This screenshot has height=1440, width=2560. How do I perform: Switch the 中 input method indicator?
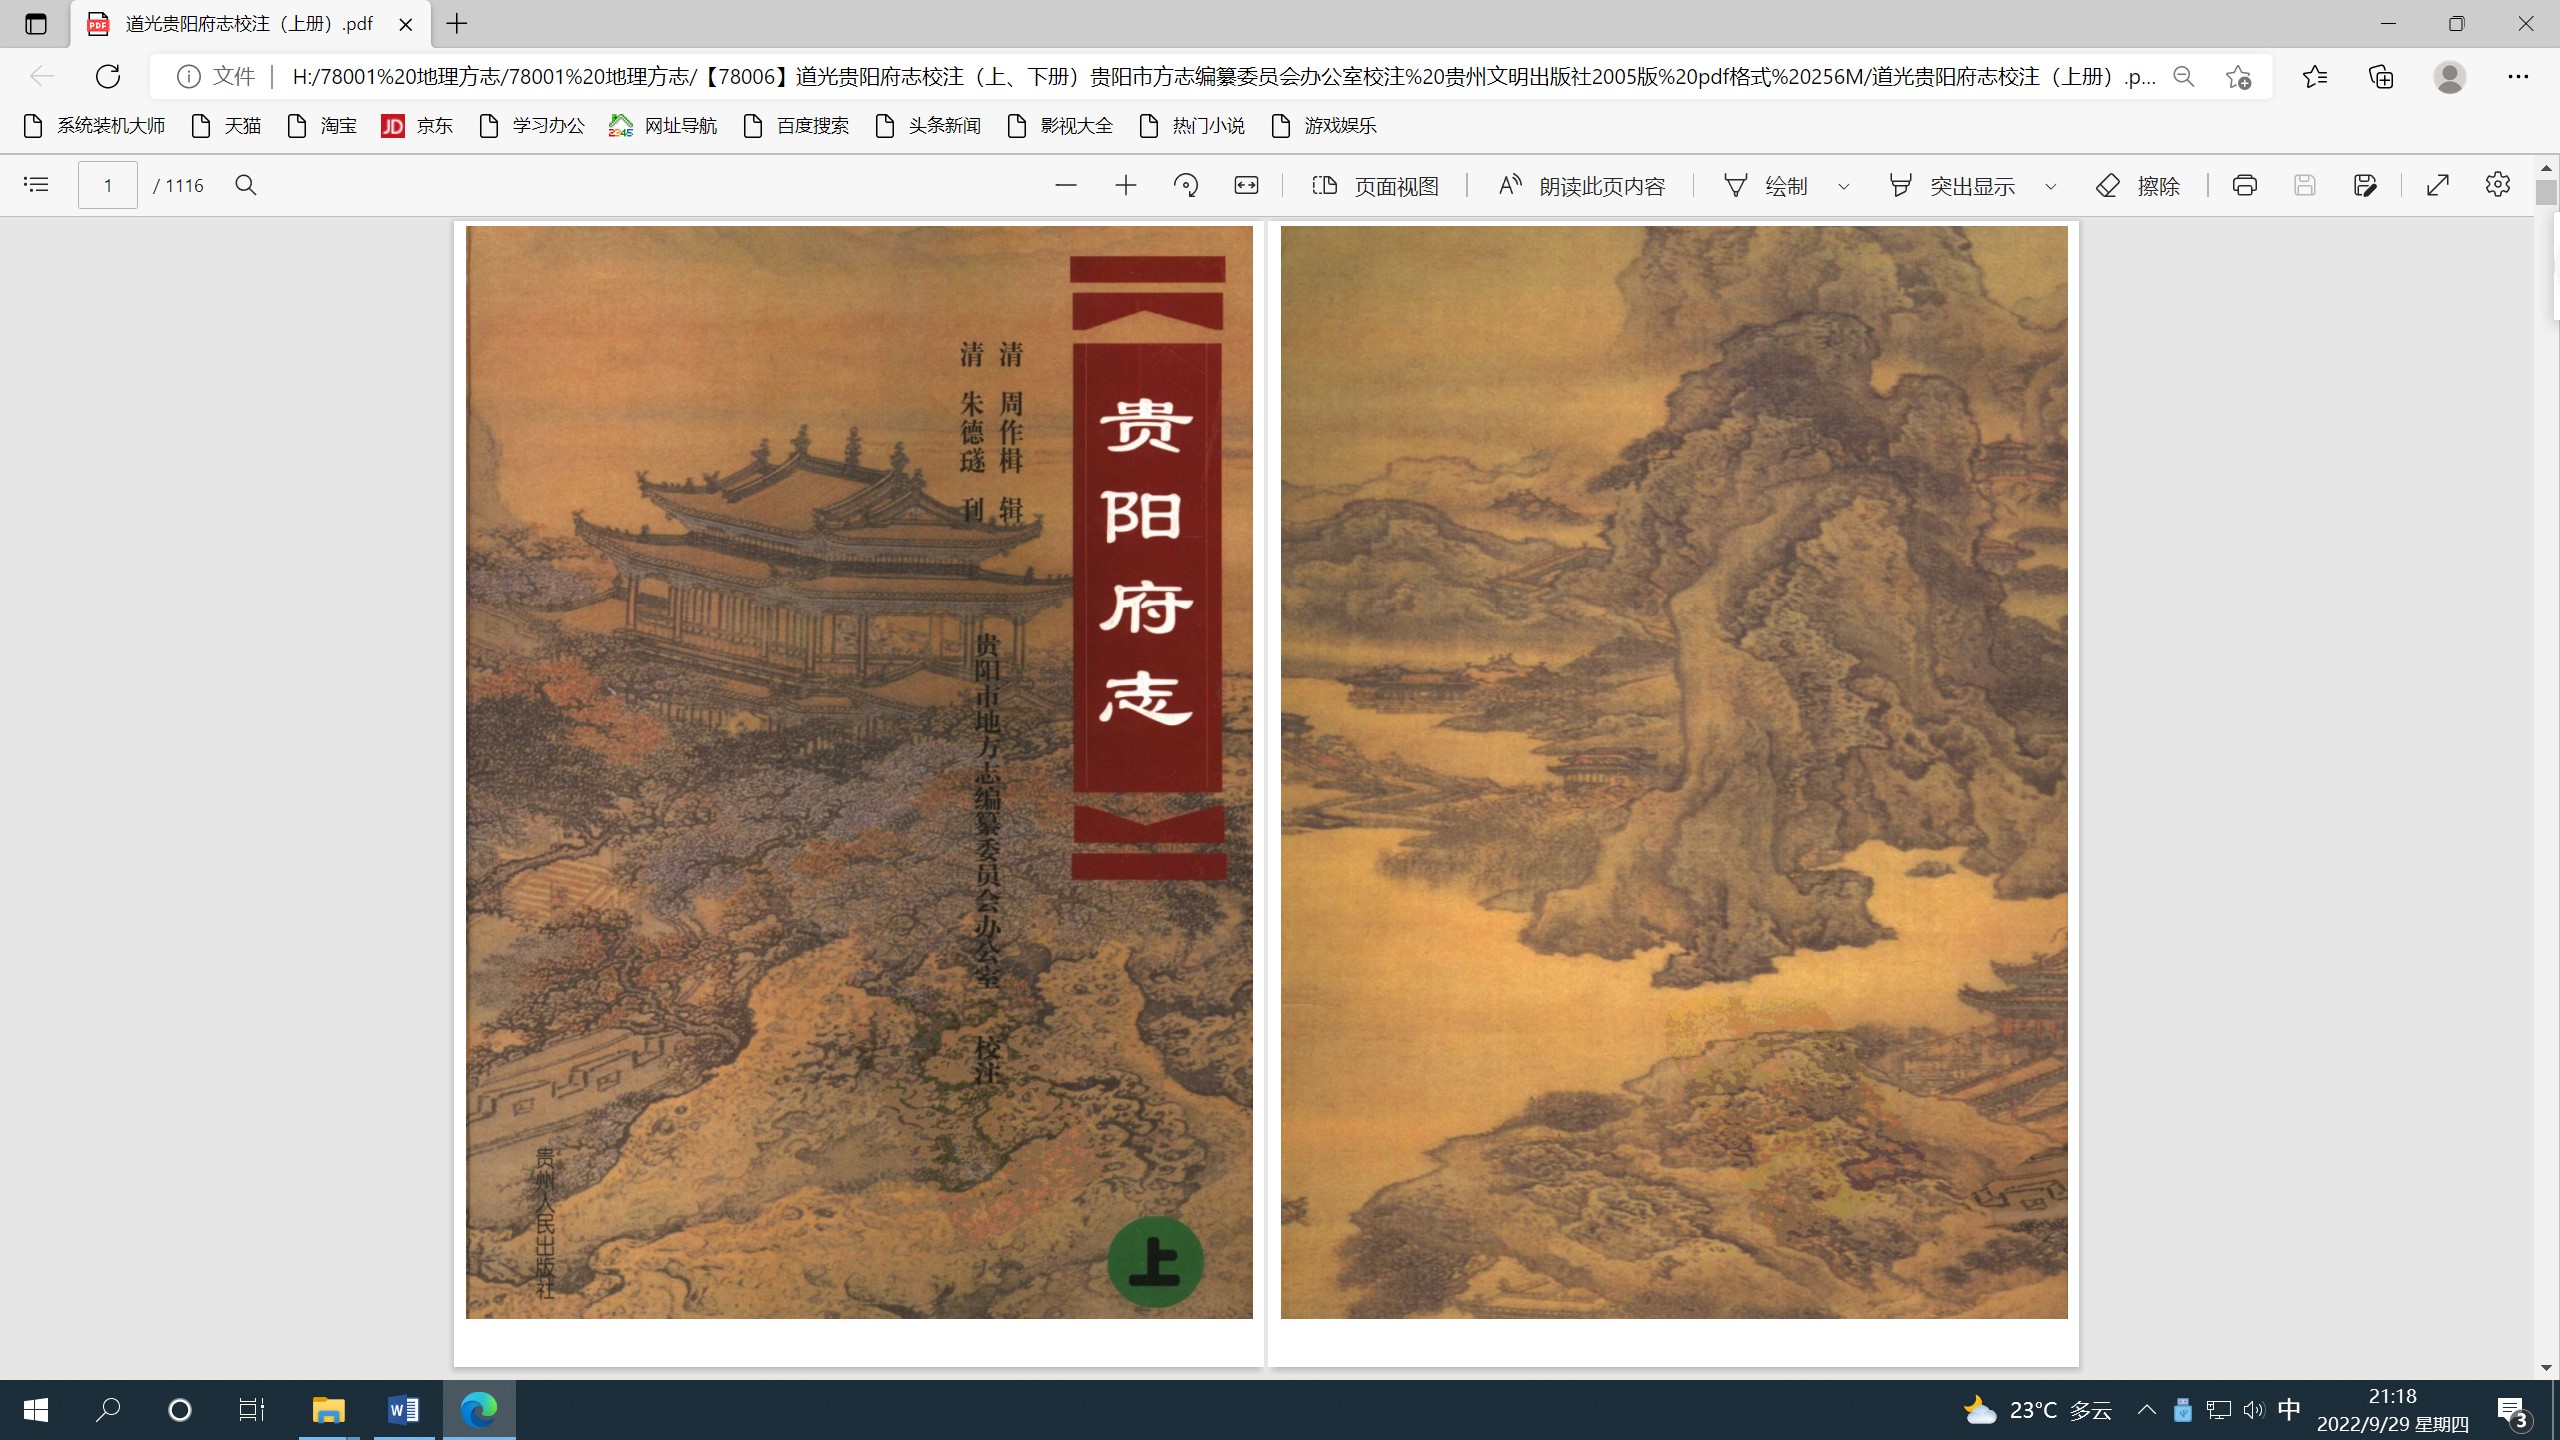(2289, 1410)
